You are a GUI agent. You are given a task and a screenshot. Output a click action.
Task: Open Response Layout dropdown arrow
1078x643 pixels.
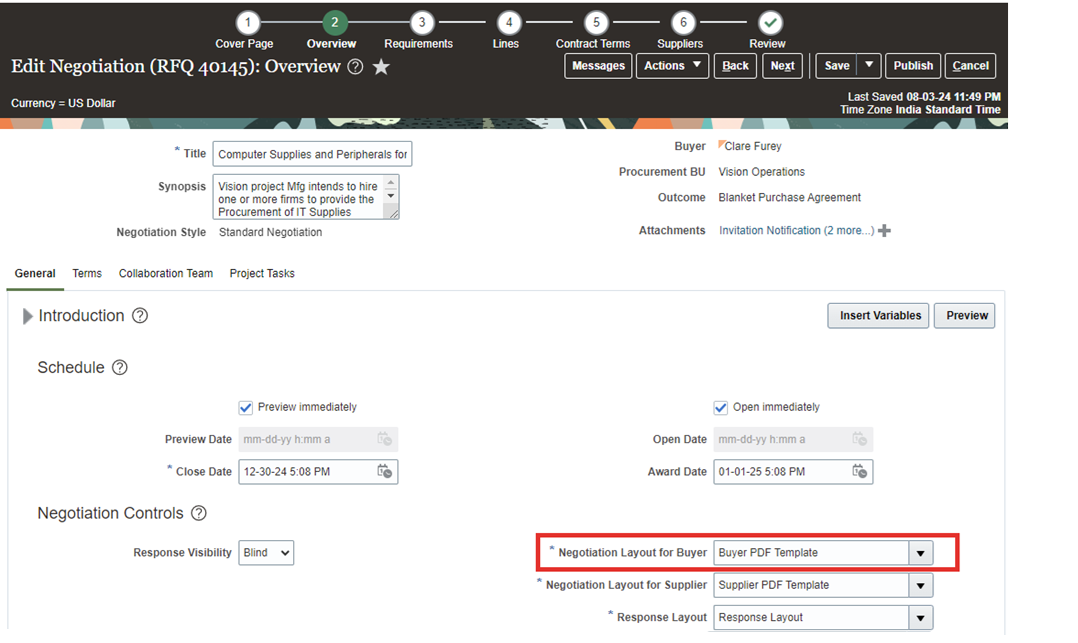click(921, 618)
